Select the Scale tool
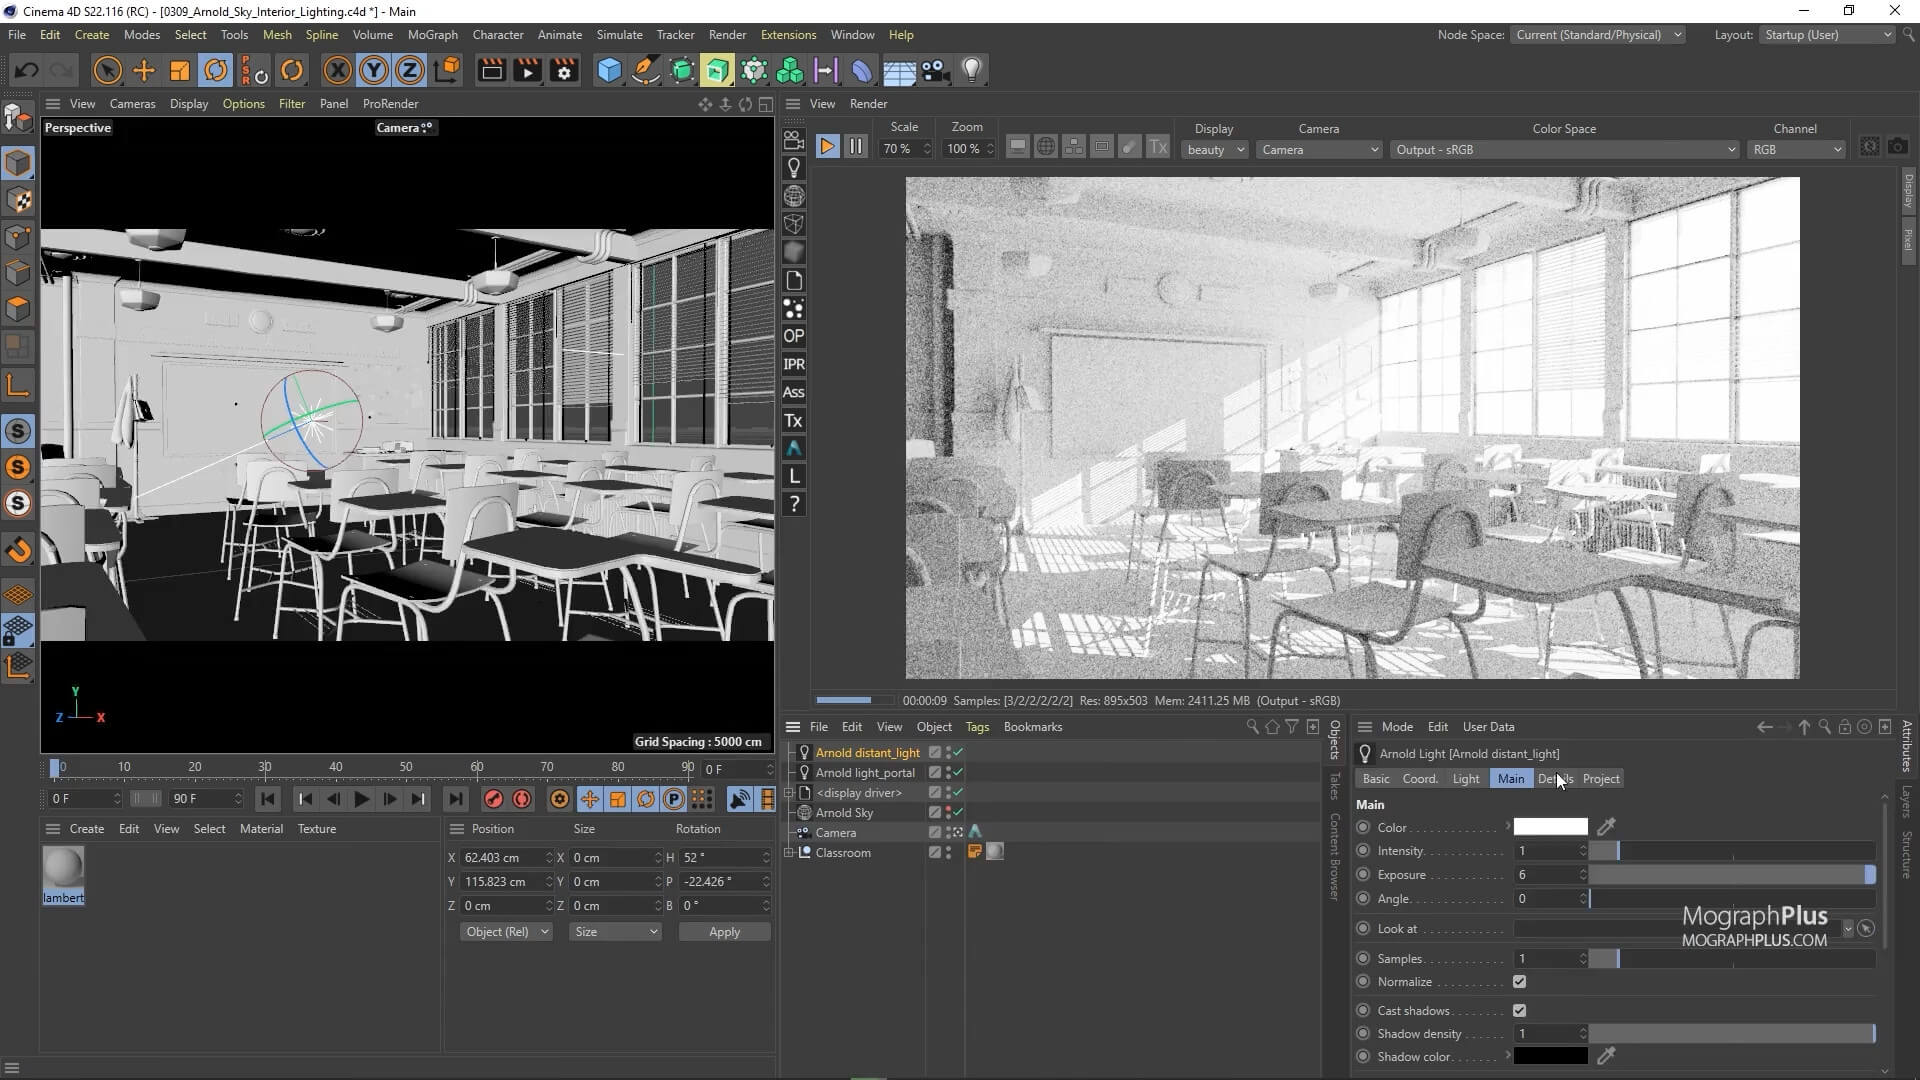 pyautogui.click(x=180, y=70)
